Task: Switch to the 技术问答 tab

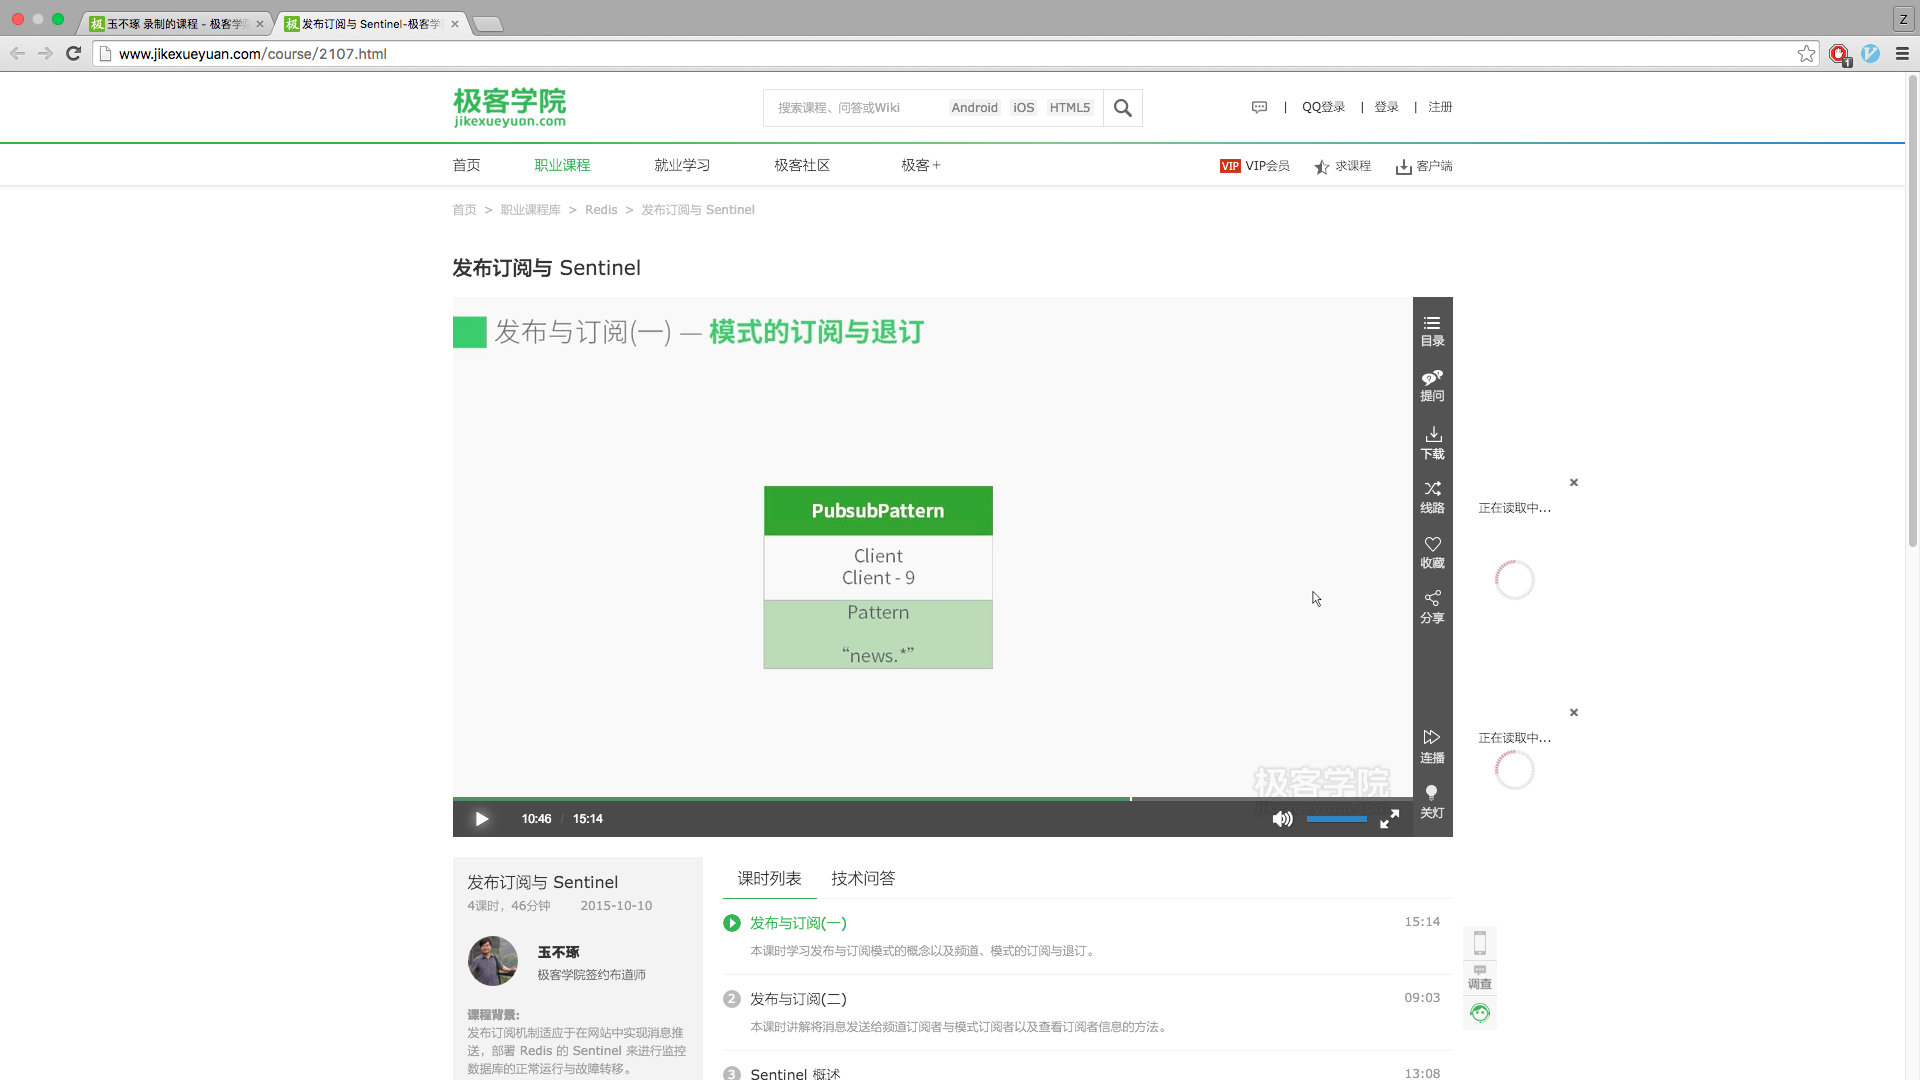Action: point(863,878)
